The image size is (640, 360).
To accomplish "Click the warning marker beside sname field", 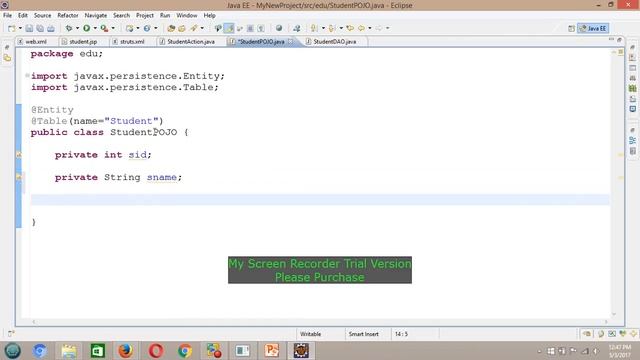I will (19, 177).
